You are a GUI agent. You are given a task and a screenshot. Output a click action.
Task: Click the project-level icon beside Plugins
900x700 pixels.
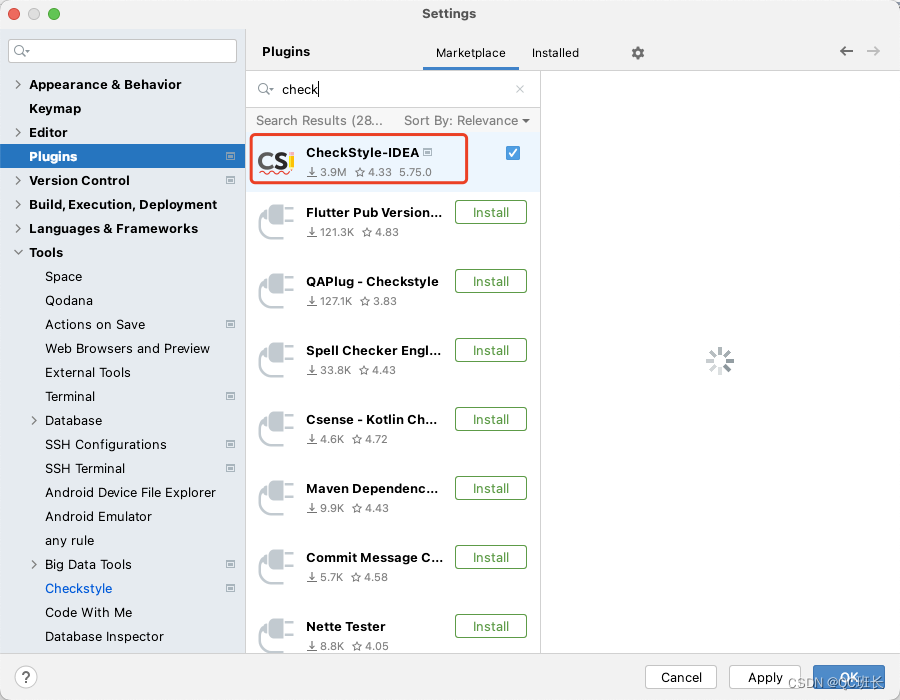(x=230, y=157)
